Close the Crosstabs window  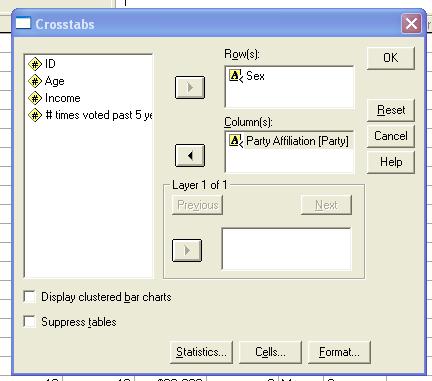coord(411,24)
